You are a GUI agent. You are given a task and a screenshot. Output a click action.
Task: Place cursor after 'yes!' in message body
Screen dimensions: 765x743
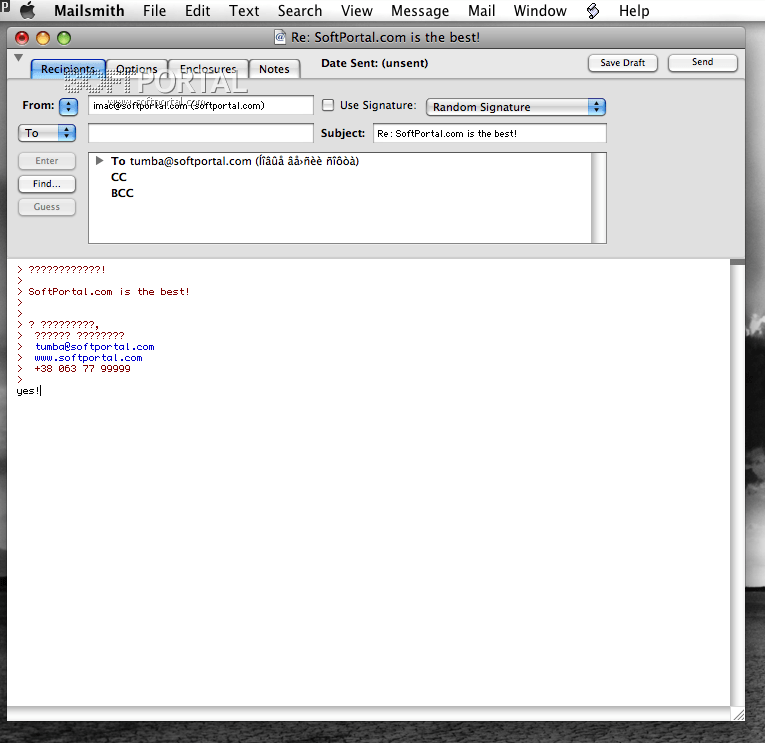[41, 391]
